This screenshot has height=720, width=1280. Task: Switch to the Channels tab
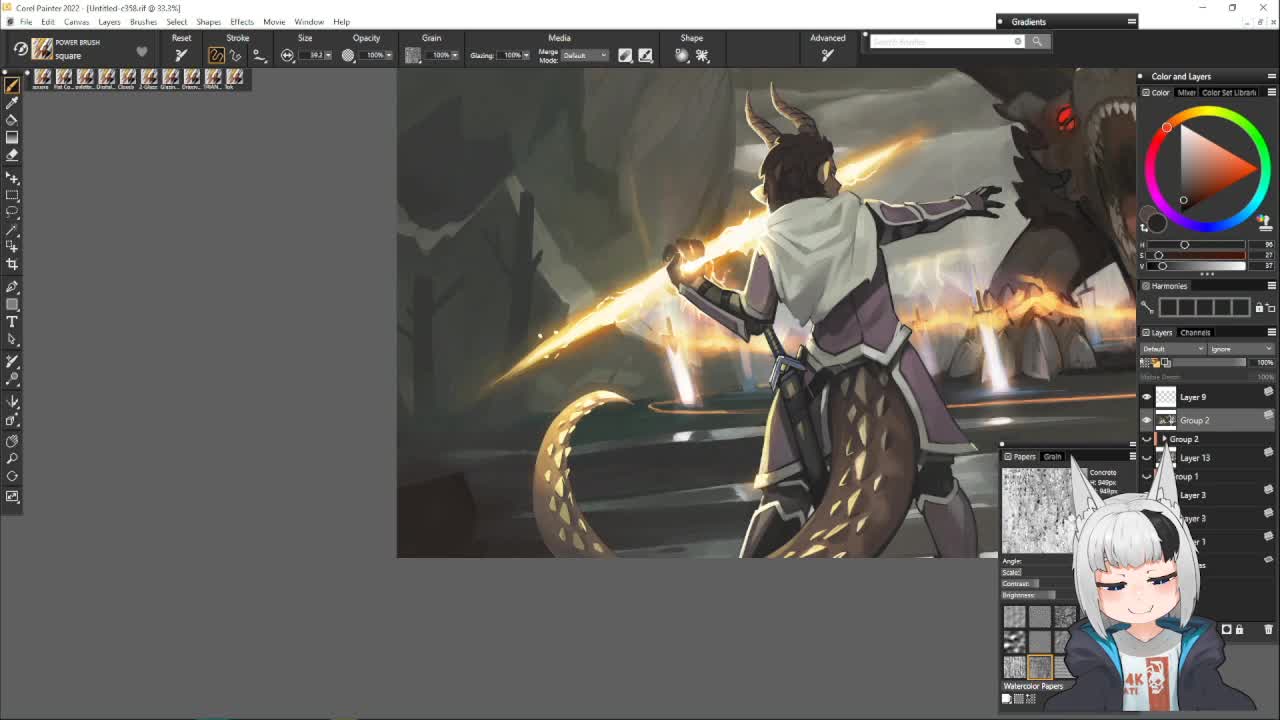pos(1195,333)
